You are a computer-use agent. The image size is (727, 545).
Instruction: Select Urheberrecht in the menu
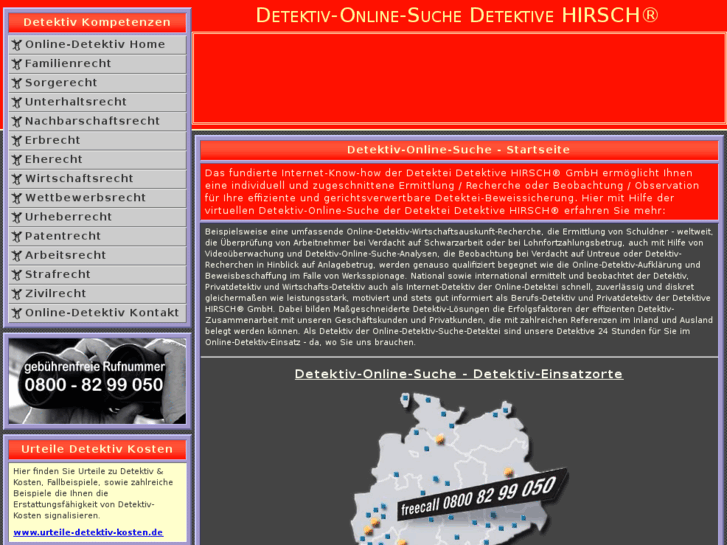click(97, 217)
